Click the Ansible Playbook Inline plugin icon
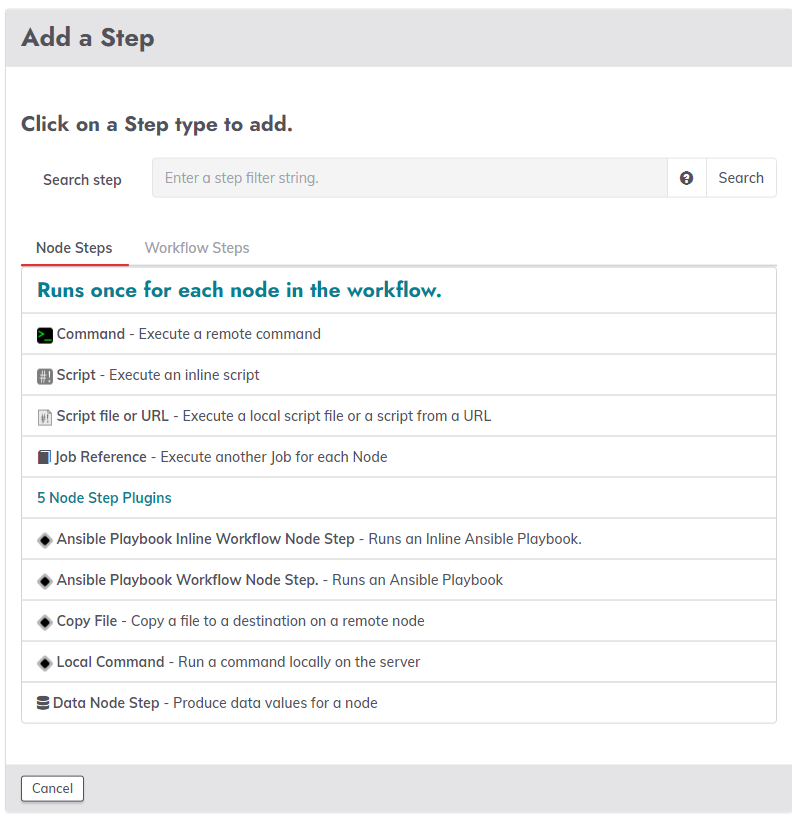The width and height of the screenshot is (792, 820). click(x=45, y=540)
